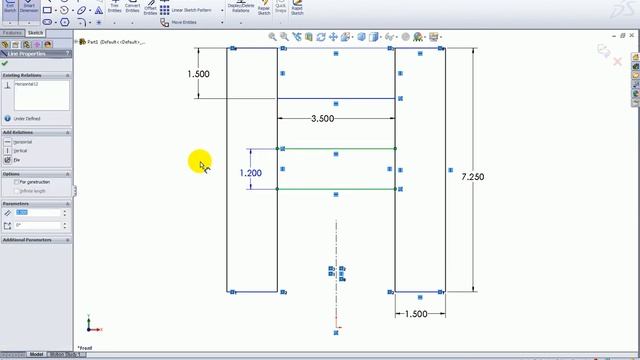Expand the Linear Sketch Pattern dropdown
The image size is (640, 360).
click(222, 10)
